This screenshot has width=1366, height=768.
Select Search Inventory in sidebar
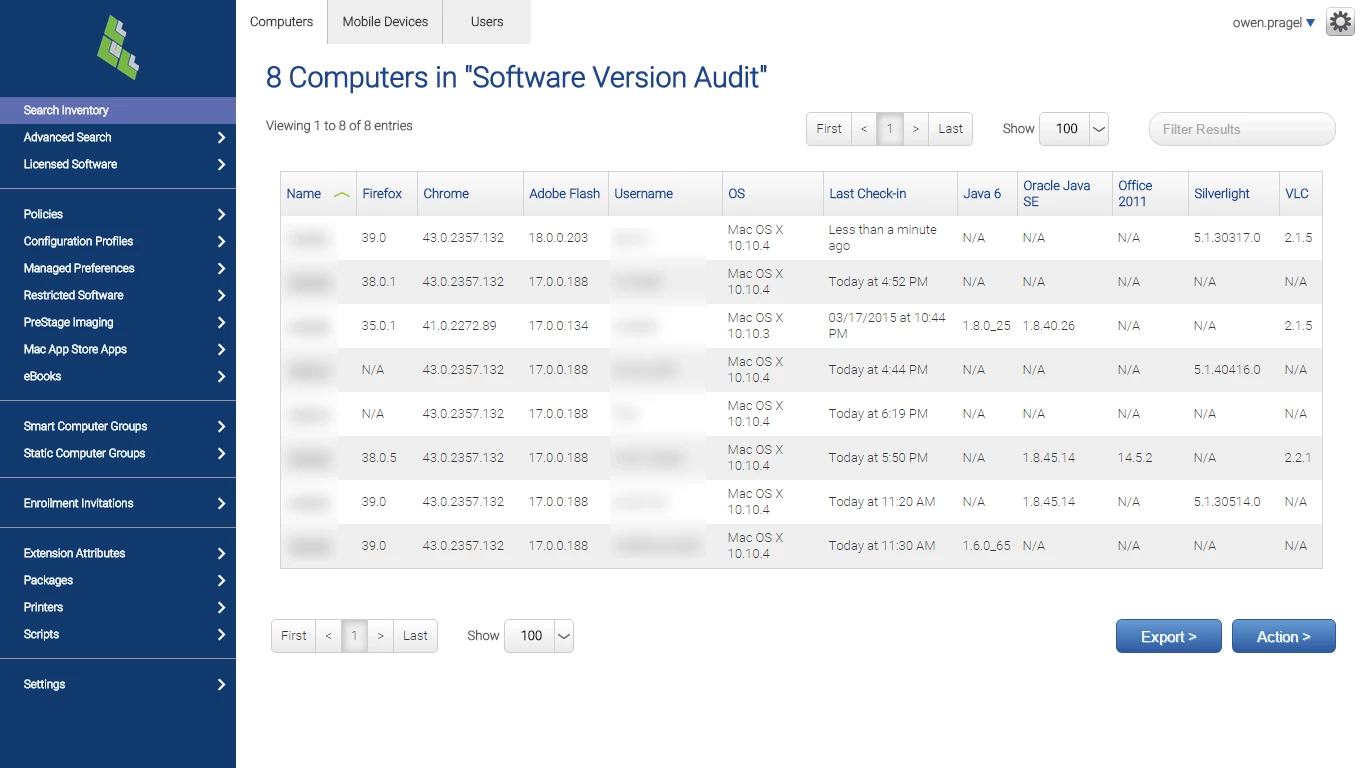tap(118, 110)
